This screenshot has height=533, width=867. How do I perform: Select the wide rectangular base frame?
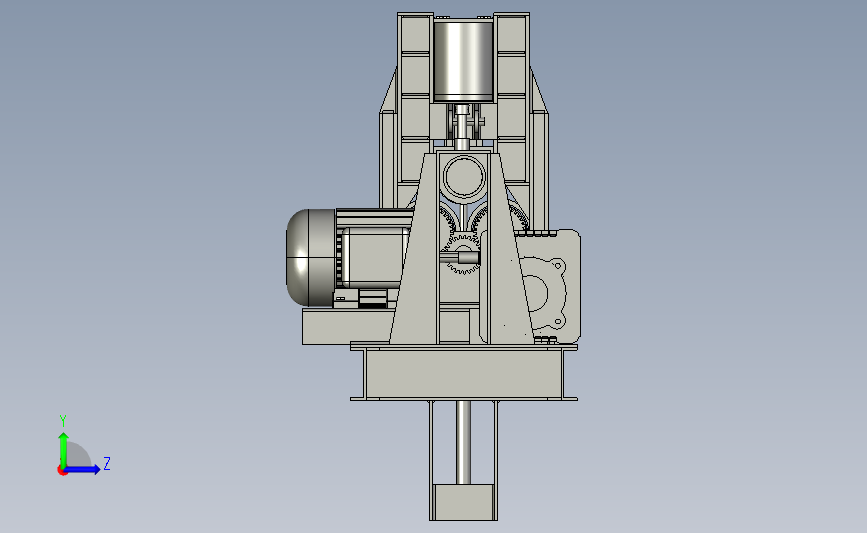click(463, 372)
